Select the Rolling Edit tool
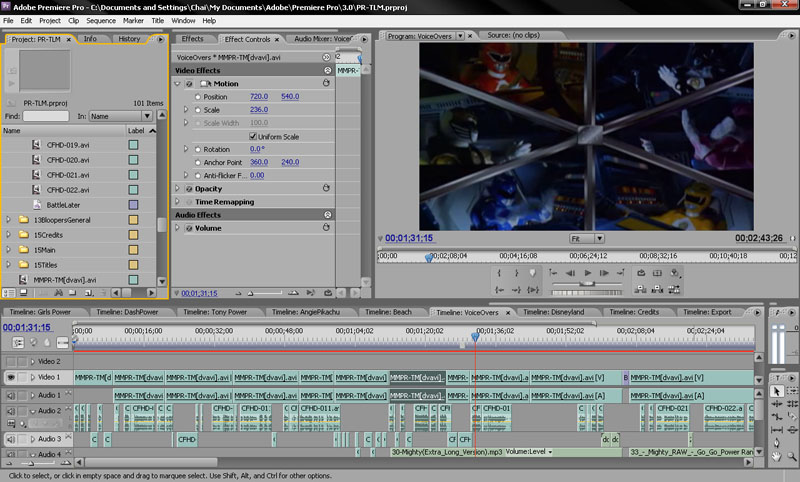The height and width of the screenshot is (482, 800). [791, 404]
